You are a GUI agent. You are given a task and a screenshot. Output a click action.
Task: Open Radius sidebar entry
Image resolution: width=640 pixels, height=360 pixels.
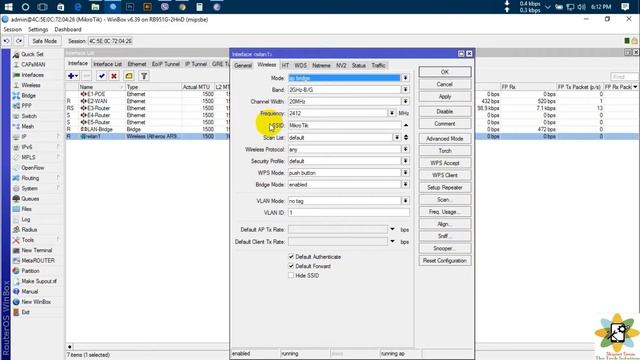click(x=29, y=230)
